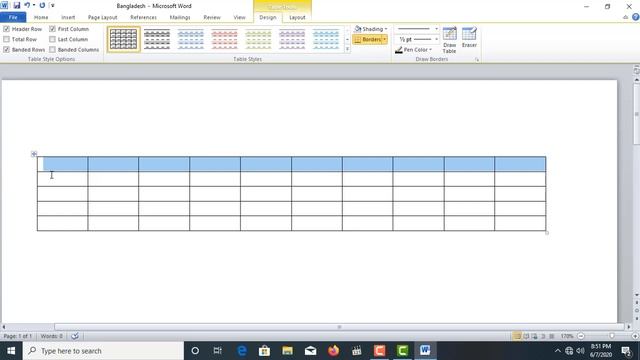Screen dimensions: 640x360
Task: Open the Borders dropdown arrow
Action: click(385, 40)
